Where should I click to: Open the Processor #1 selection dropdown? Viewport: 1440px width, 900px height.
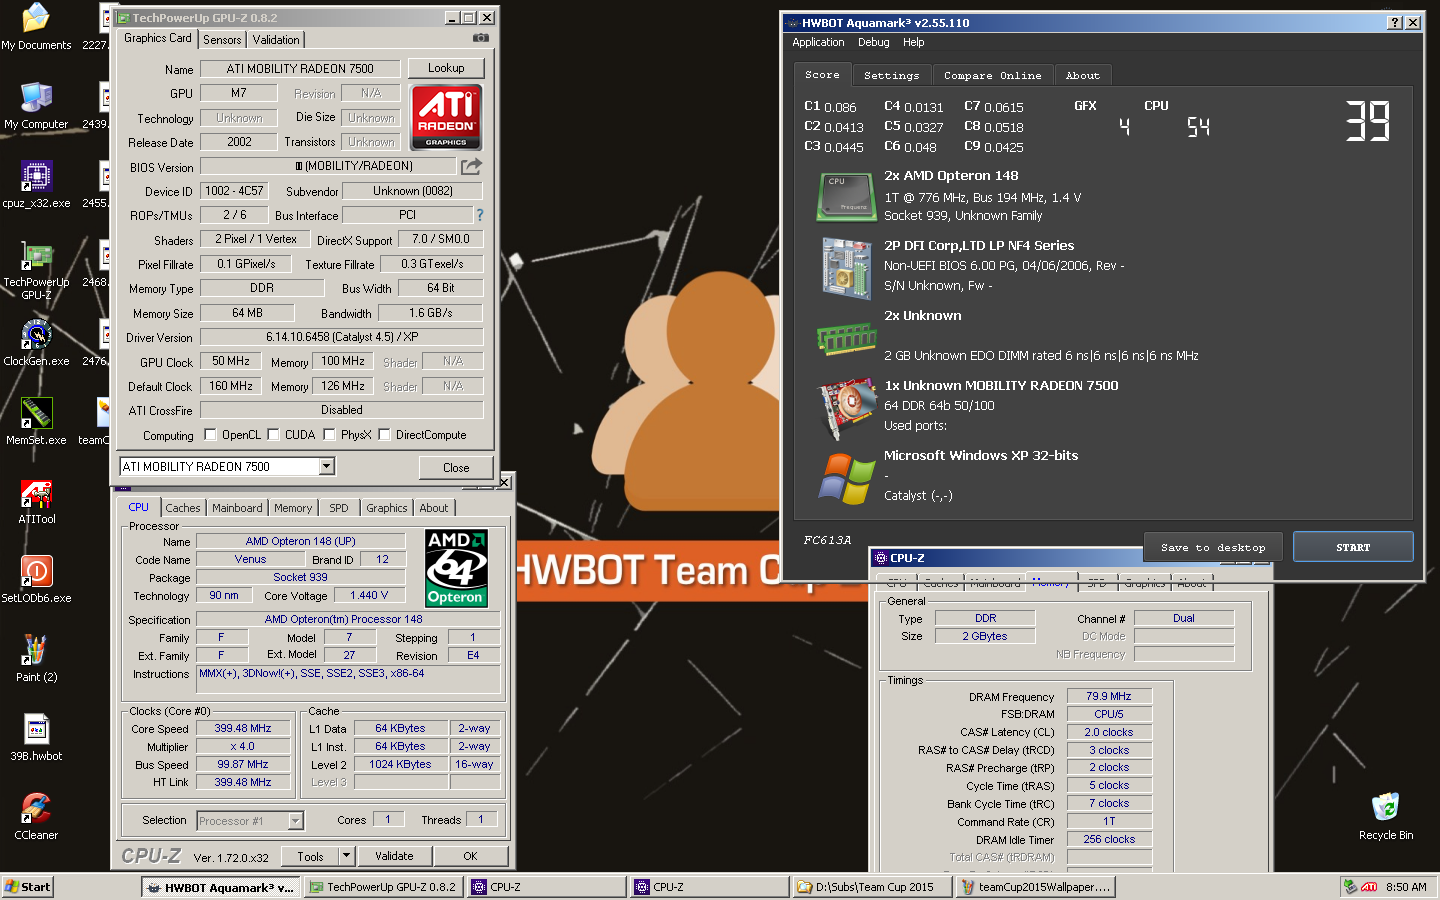(296, 821)
